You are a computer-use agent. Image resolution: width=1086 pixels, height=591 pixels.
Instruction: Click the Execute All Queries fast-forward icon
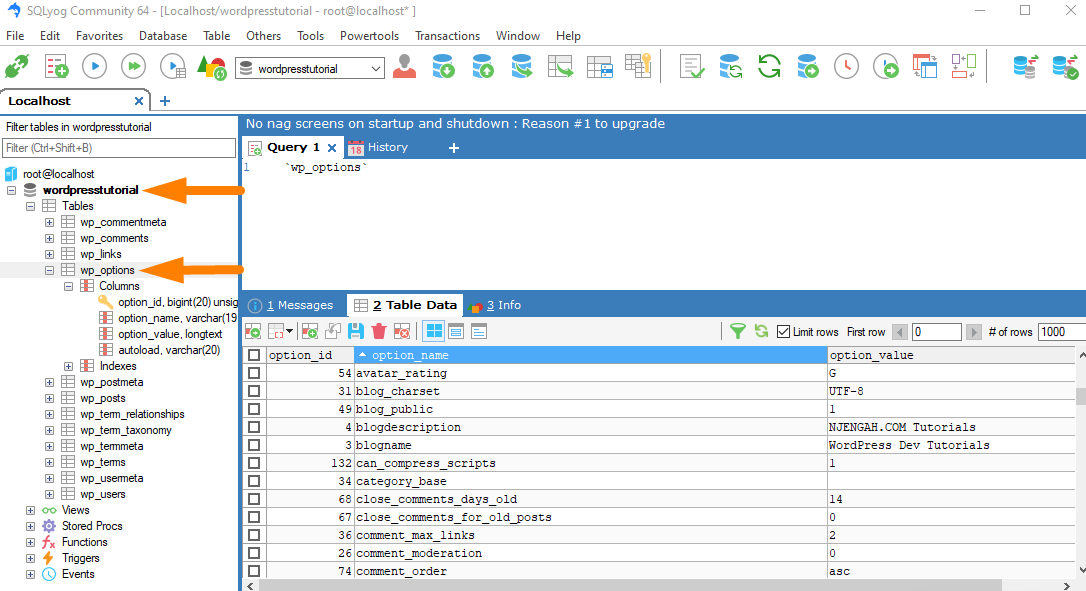[x=134, y=67]
